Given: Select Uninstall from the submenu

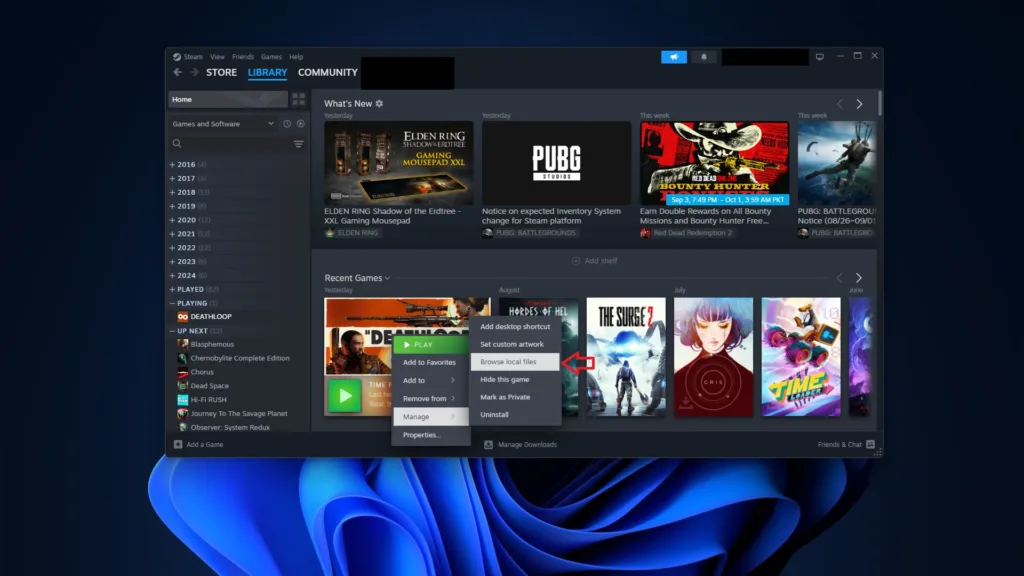Looking at the screenshot, I should (x=515, y=415).
